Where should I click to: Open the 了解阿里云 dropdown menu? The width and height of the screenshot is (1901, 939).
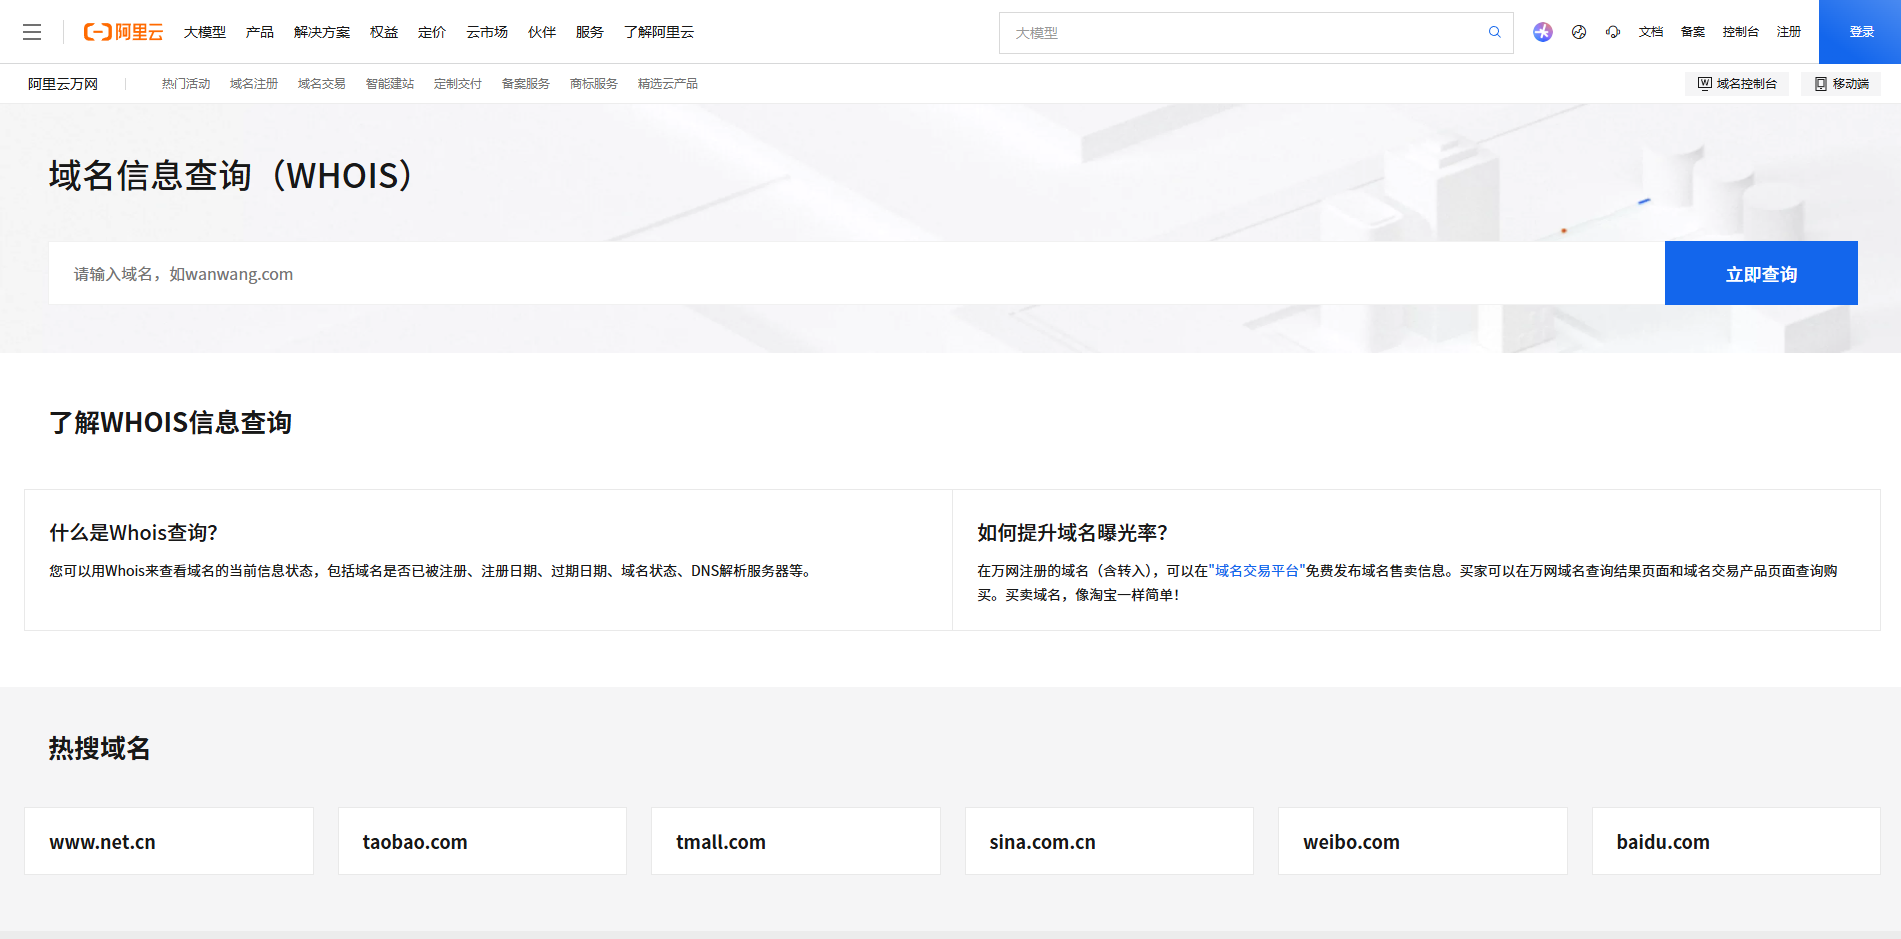point(658,32)
